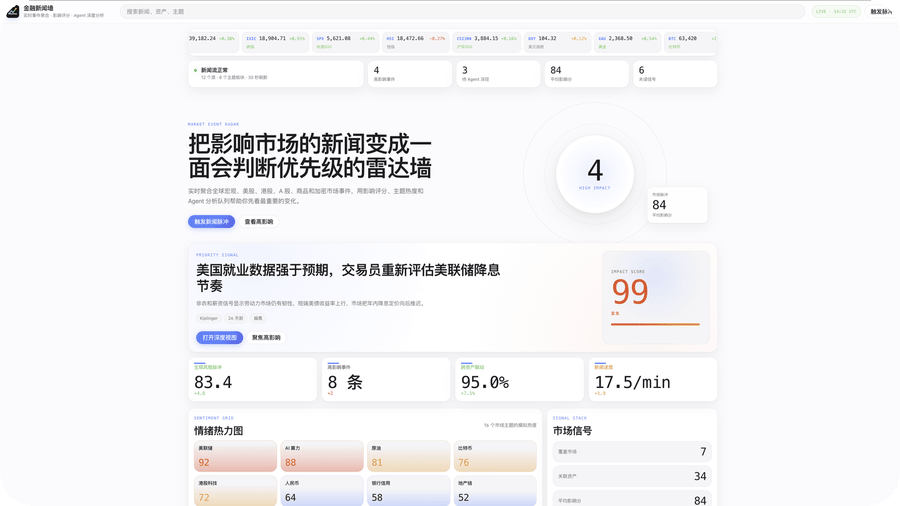Open the 8 条 高影响事件 metric card
This screenshot has width=900, height=506.
coord(386,379)
